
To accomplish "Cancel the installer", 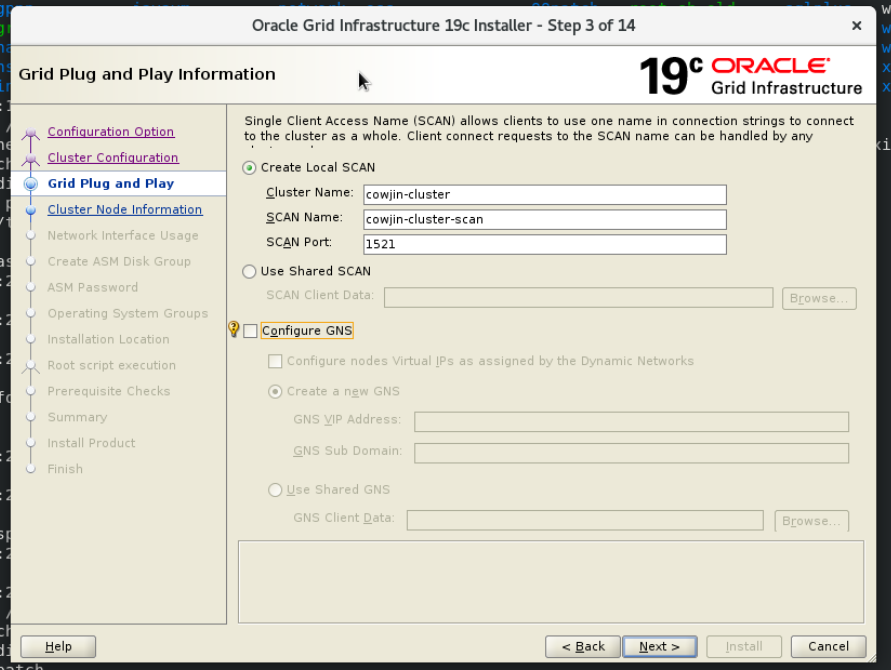I will (828, 647).
